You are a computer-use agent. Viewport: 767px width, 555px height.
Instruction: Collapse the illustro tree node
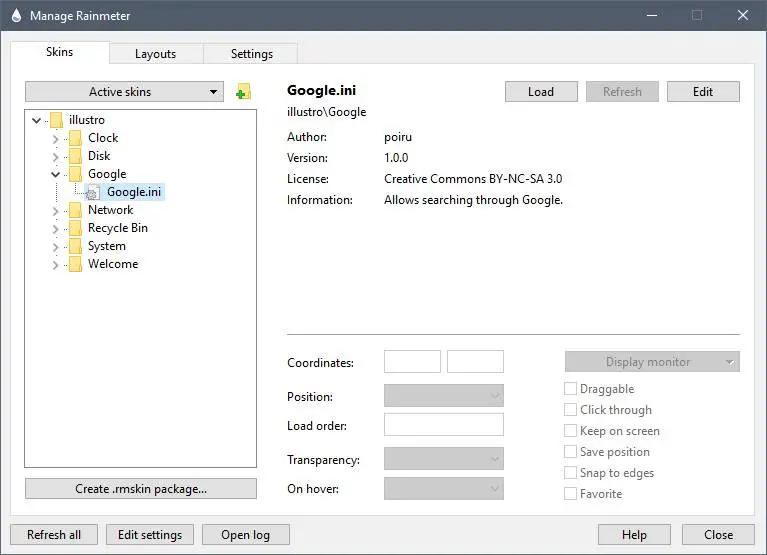point(36,120)
